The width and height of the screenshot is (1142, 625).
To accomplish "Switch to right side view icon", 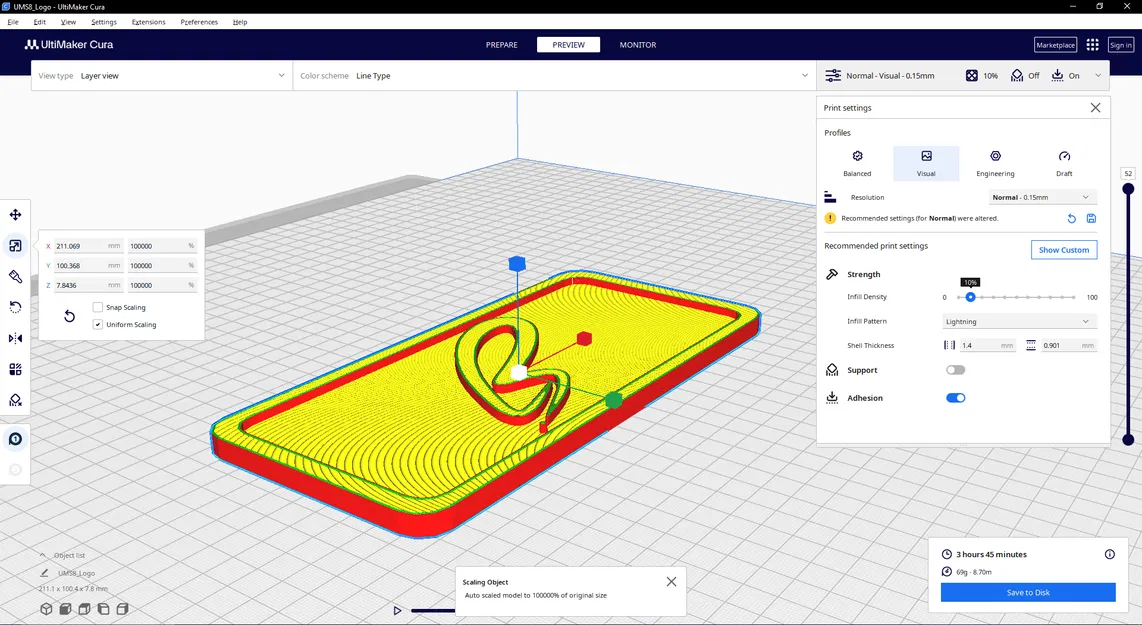I will click(122, 609).
